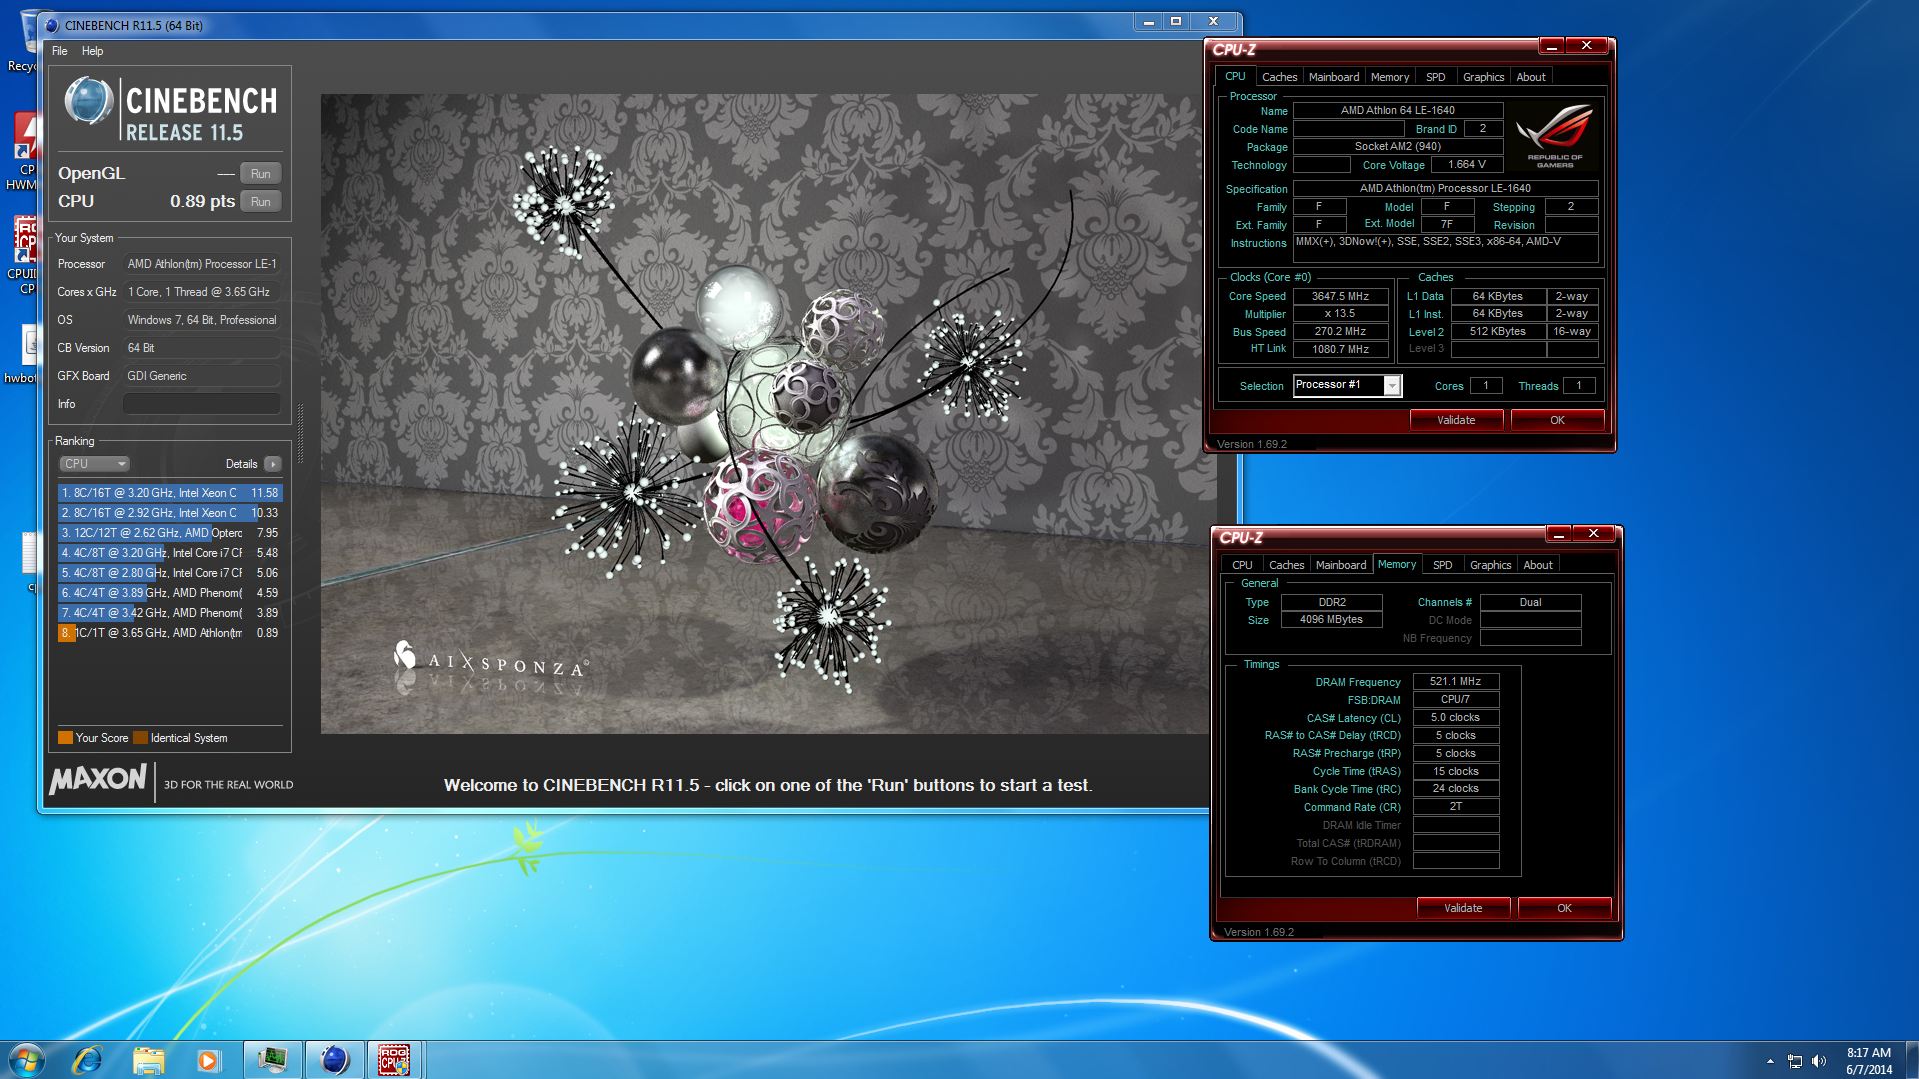Image resolution: width=1919 pixels, height=1079 pixels.
Task: Click the DRAM Frequency value 521.1 MHz
Action: [1455, 681]
